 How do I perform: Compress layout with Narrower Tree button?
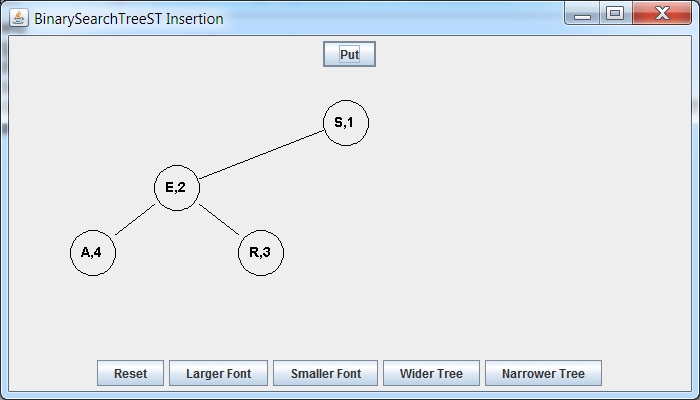tap(543, 373)
